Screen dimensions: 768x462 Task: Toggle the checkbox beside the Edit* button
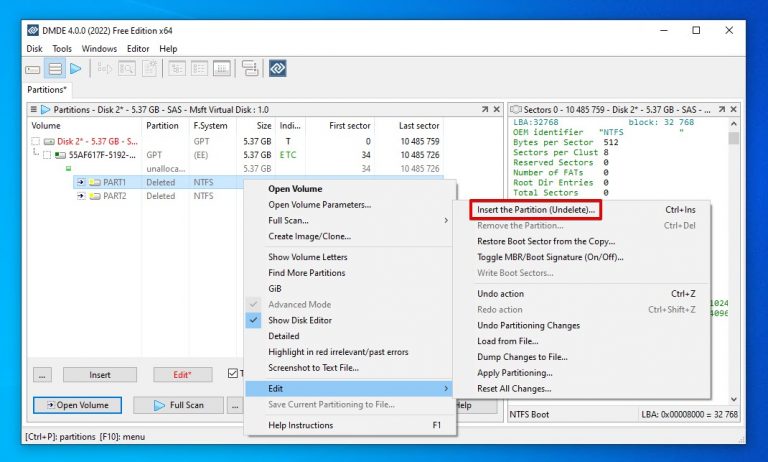coord(233,374)
